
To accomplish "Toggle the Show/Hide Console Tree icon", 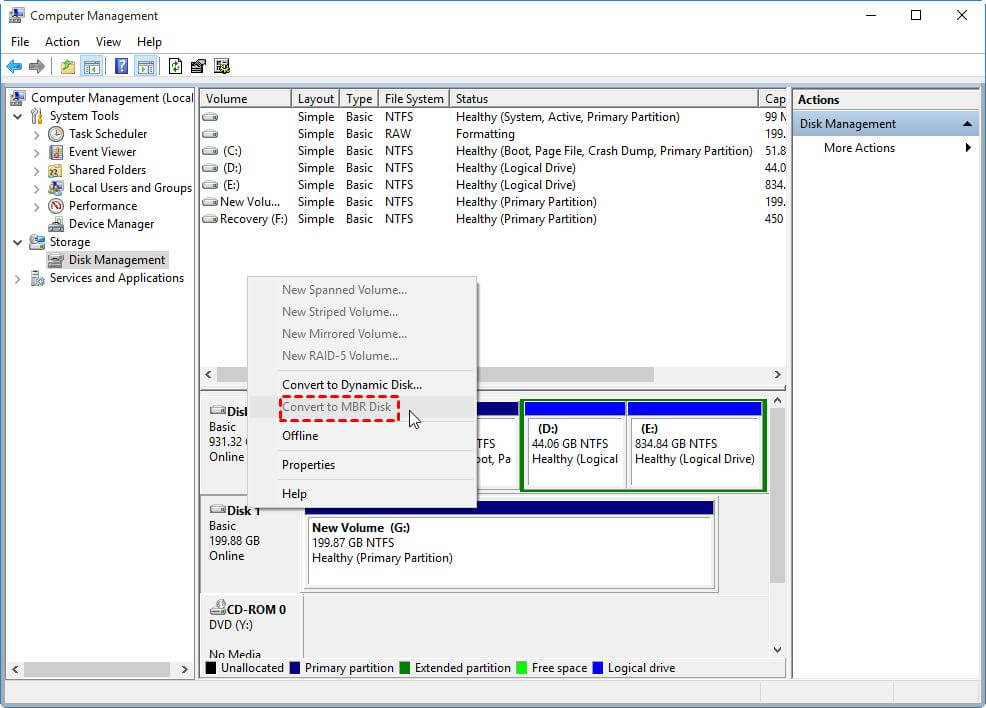I will click(90, 66).
